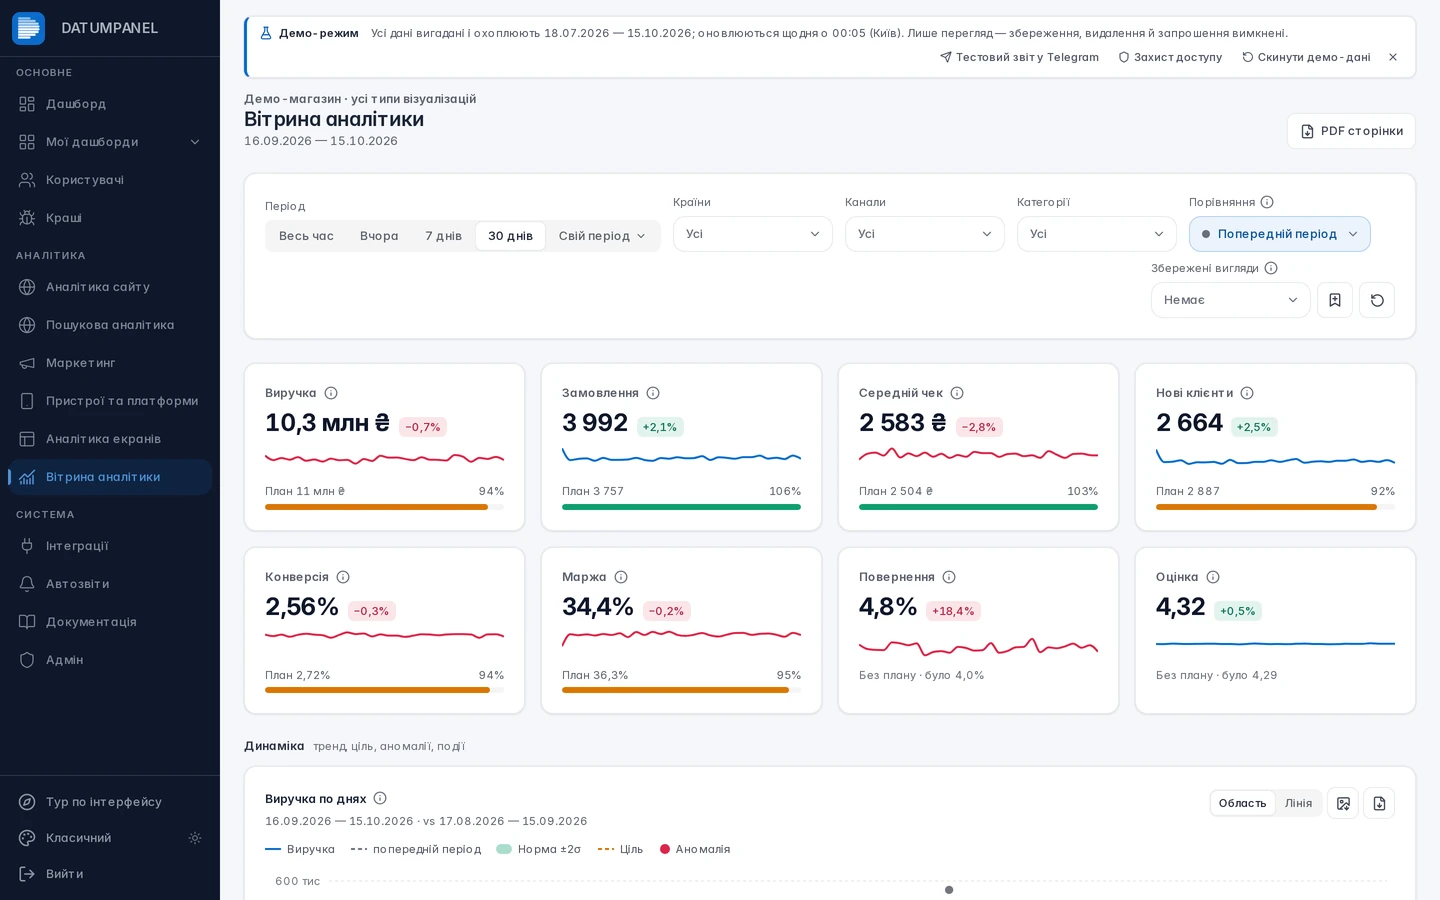
Task: Show info for the Конверсія card
Action: (343, 577)
